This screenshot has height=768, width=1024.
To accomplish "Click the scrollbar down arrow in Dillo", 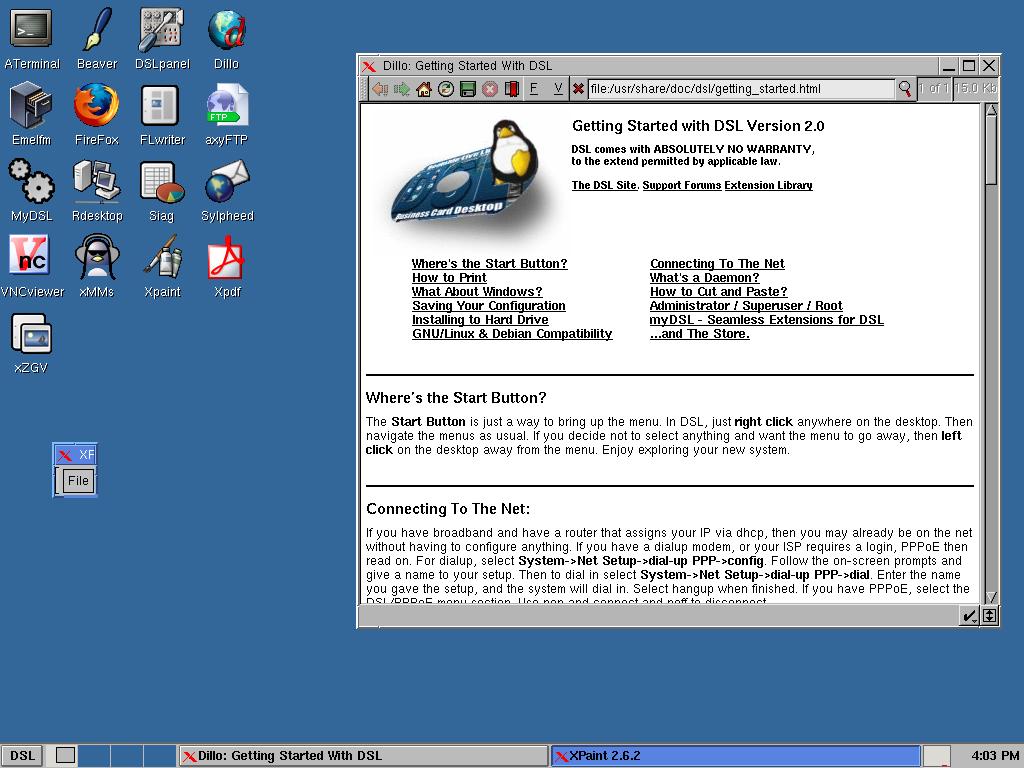I will [991, 597].
